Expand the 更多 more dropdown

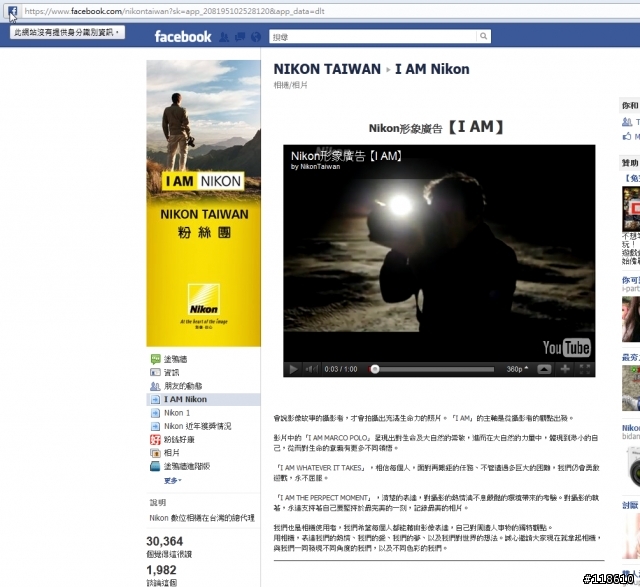173,480
